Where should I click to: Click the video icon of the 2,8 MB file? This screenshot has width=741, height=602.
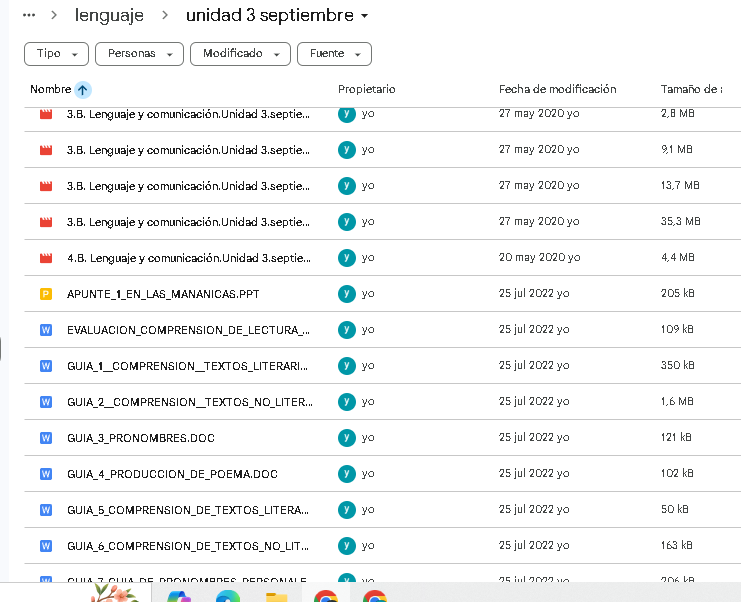46,114
